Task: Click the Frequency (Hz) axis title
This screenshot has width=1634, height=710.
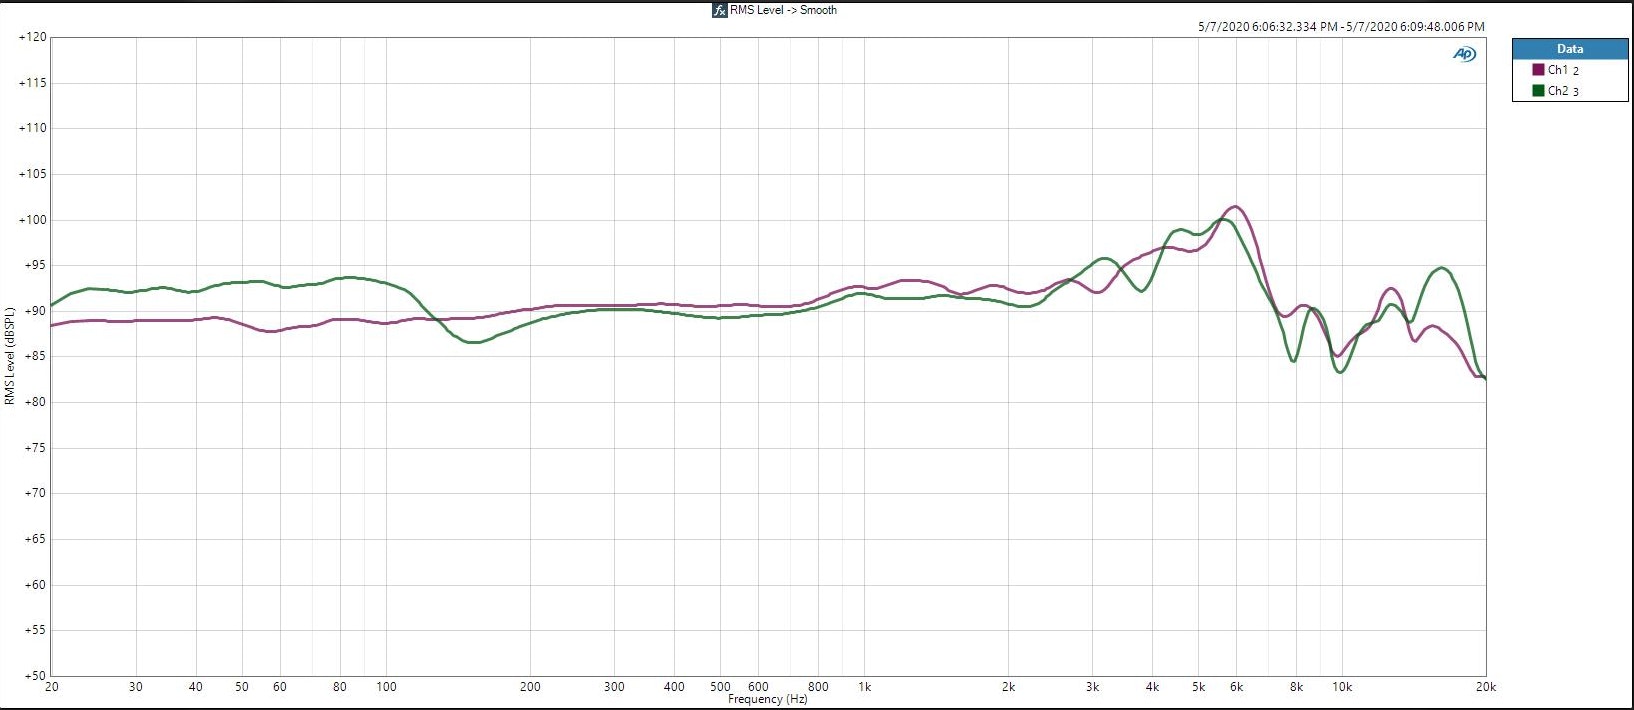Action: pos(767,700)
